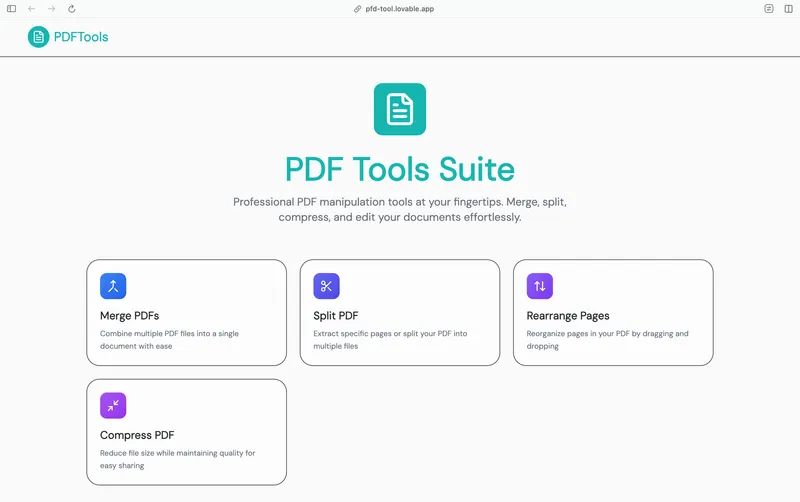Open the Compress PDF title
The height and width of the screenshot is (502, 800).
tap(137, 435)
